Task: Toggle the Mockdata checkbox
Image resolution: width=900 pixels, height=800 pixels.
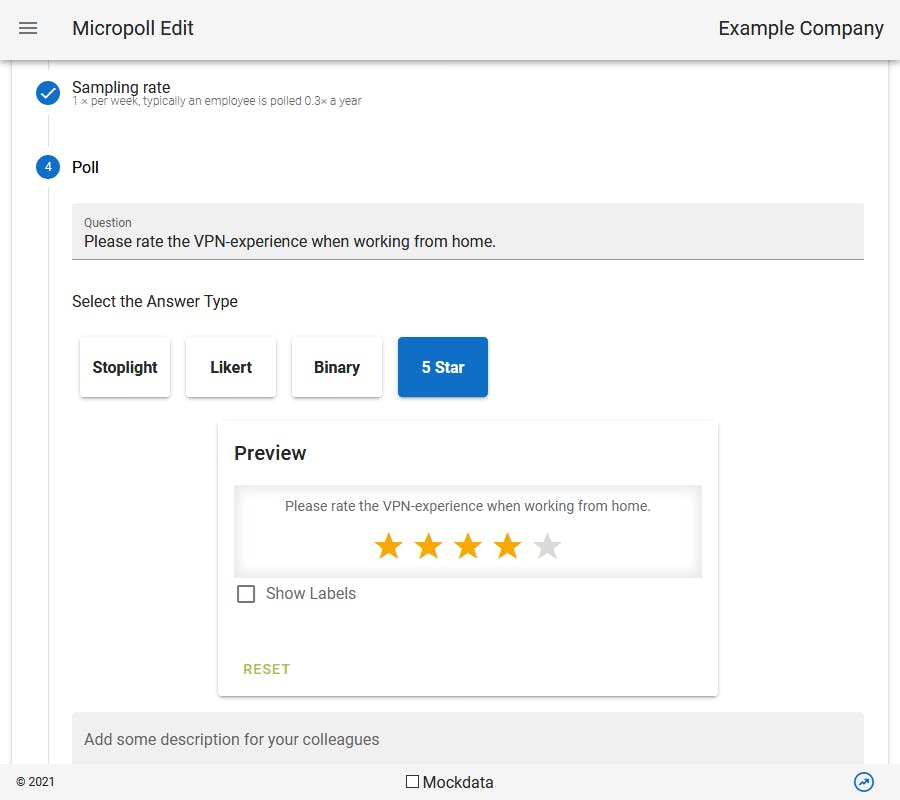Action: tap(412, 782)
